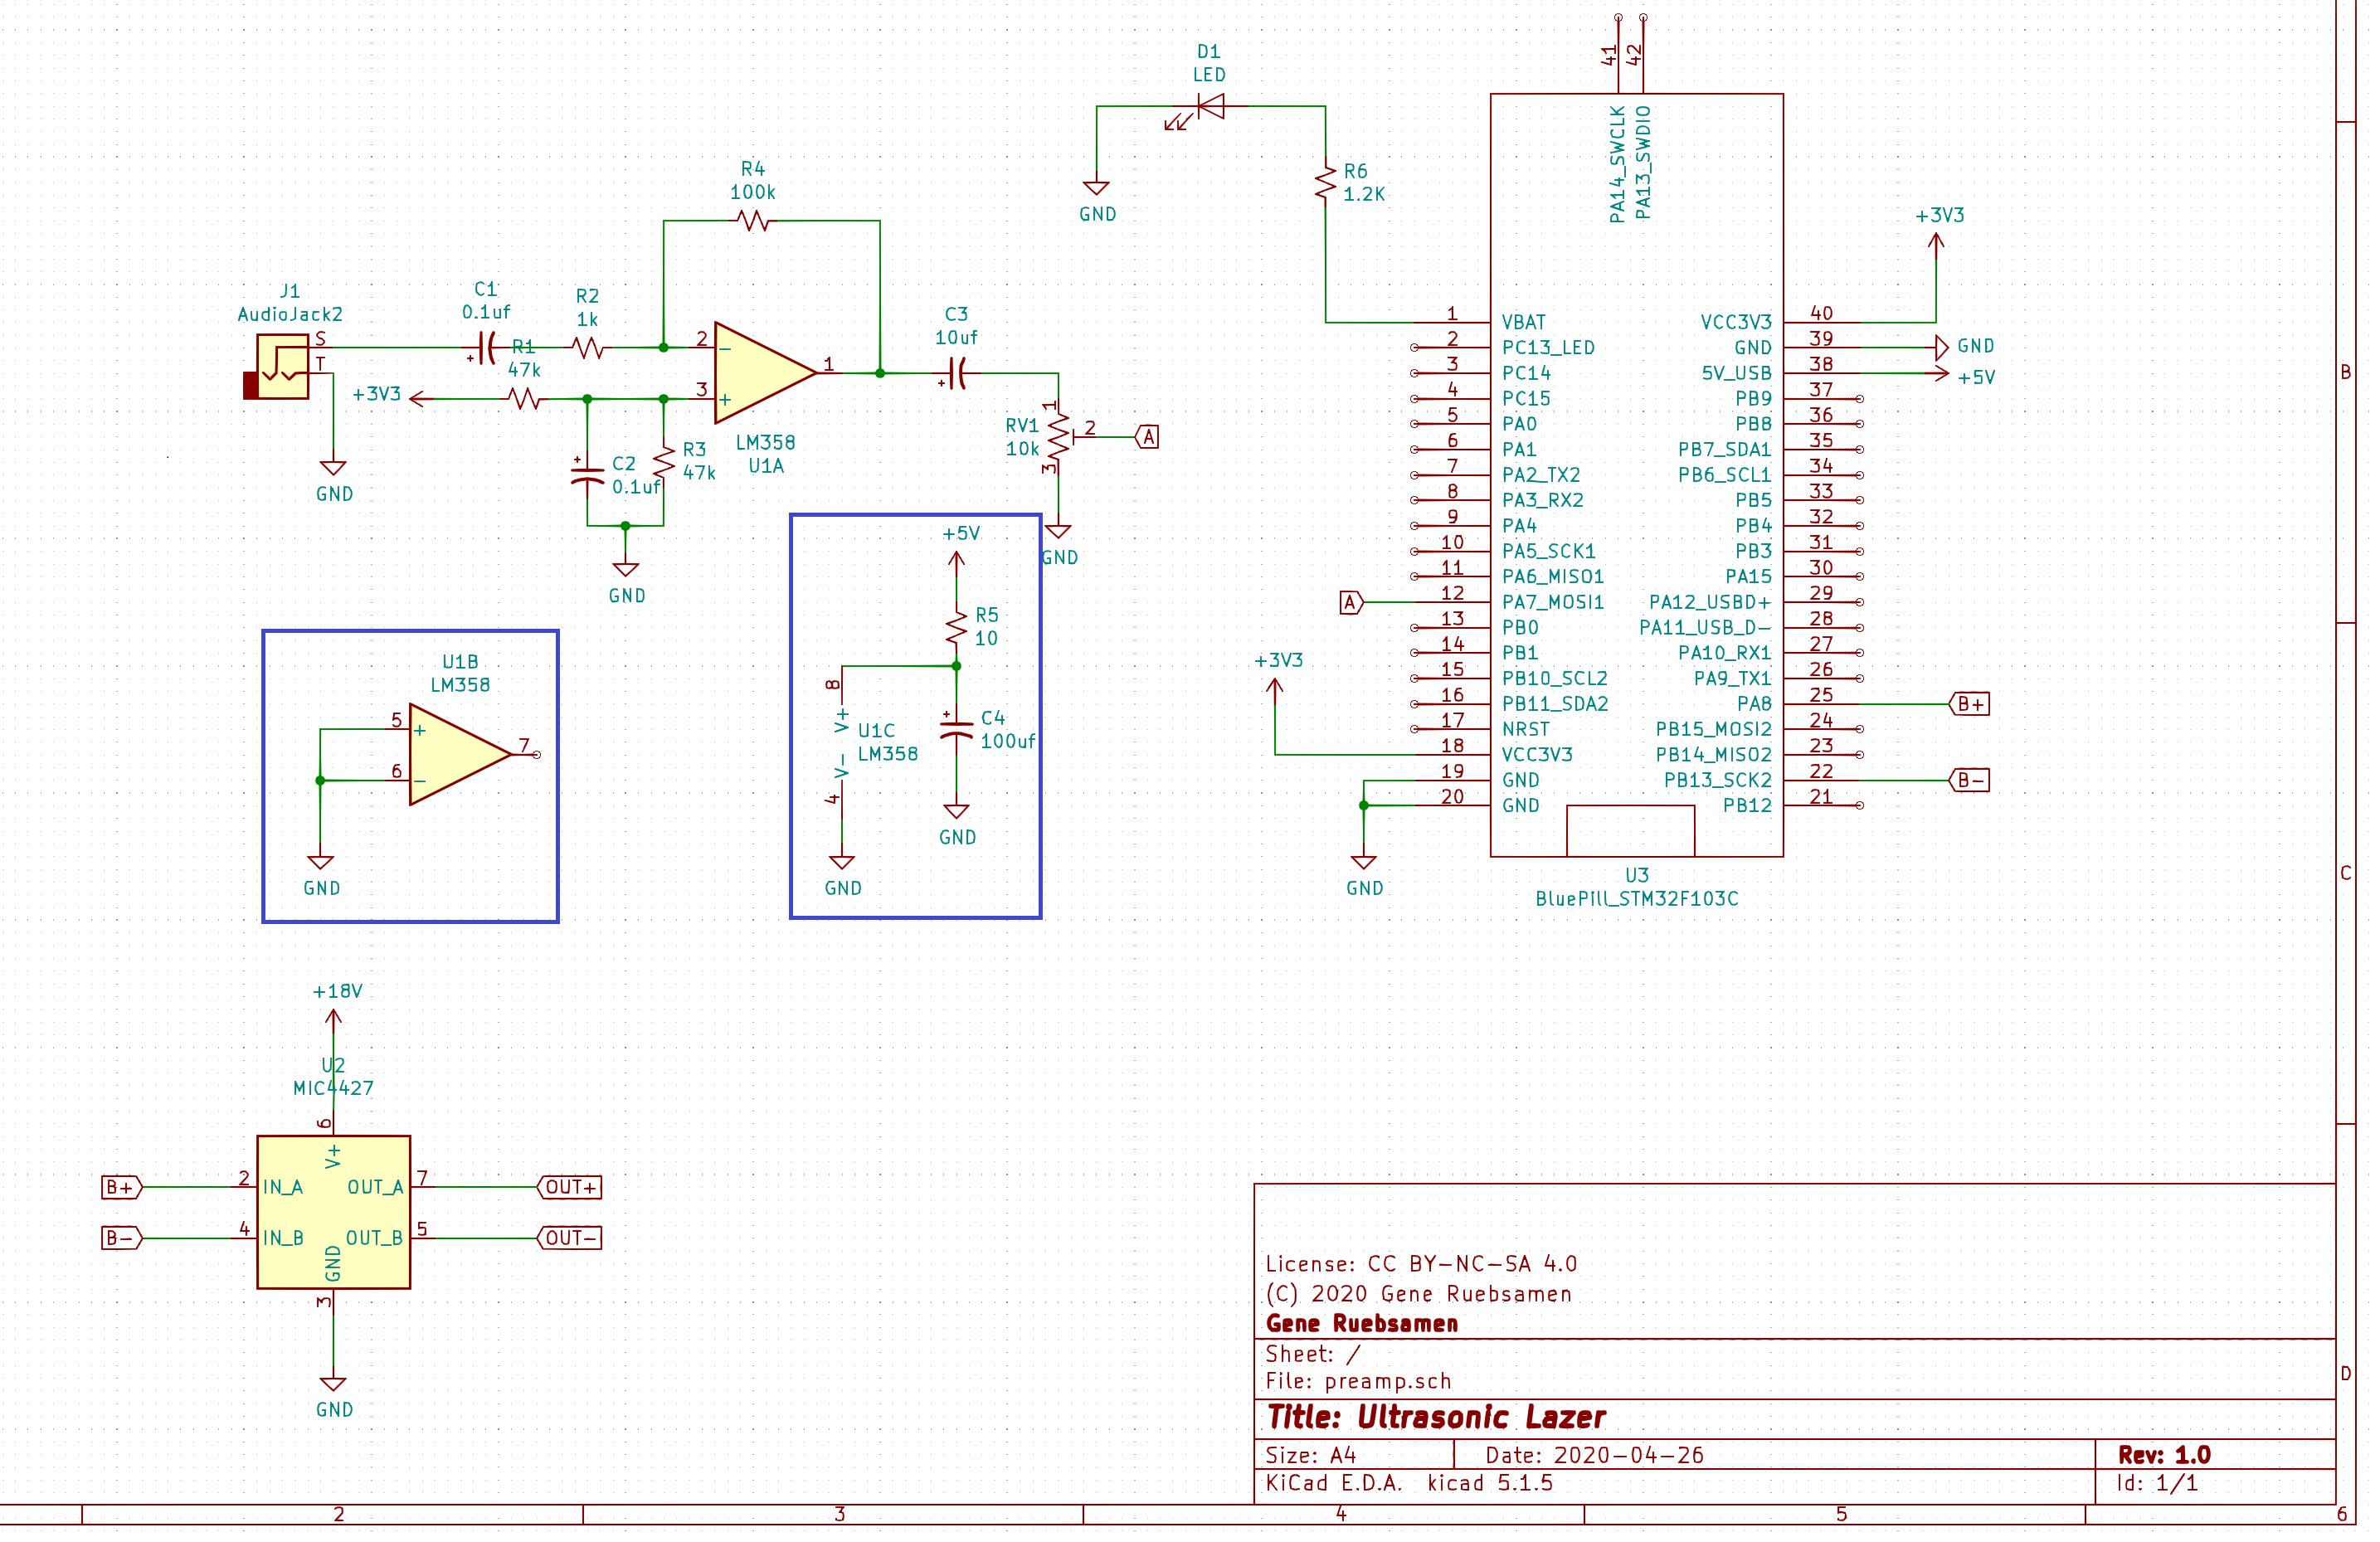Select the '(C) 2020 Gene Ruebsamen' line
The image size is (2380, 1542).
click(x=1420, y=1295)
